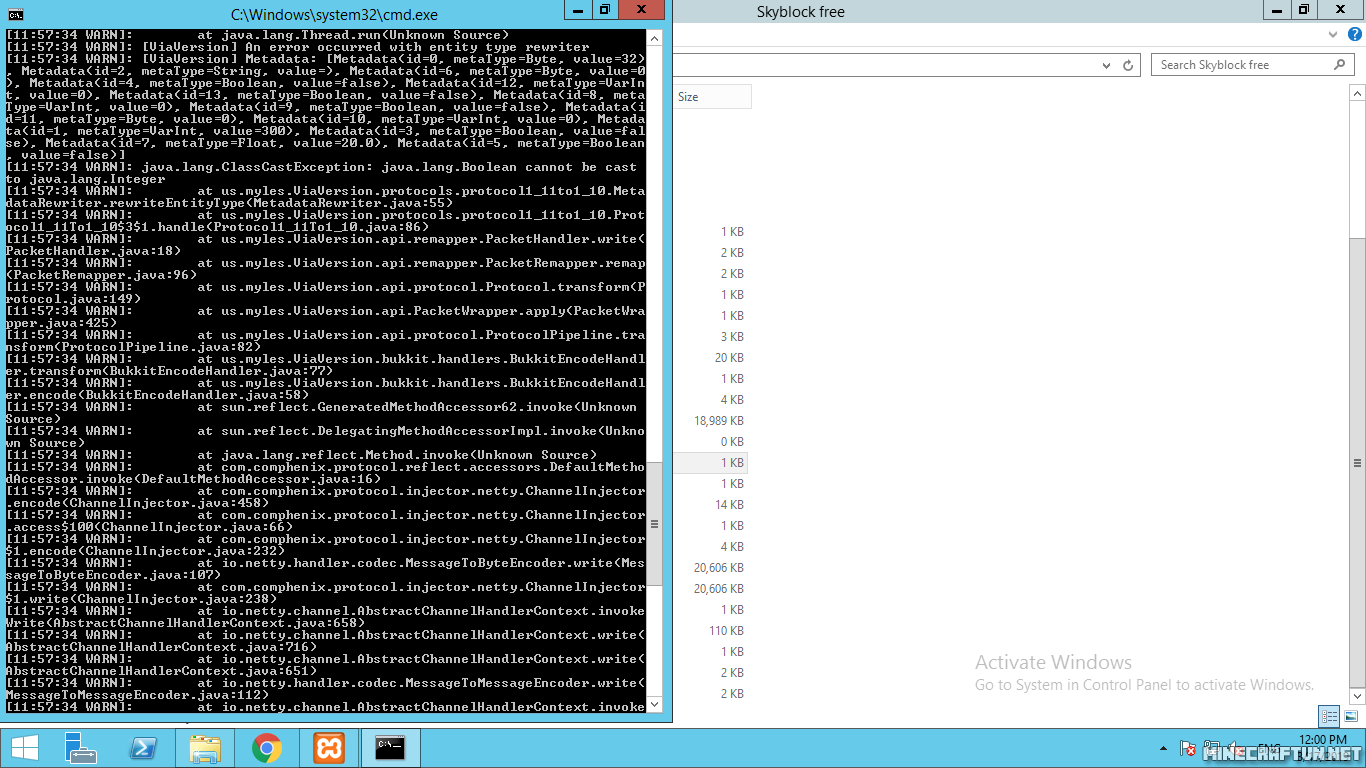
Task: Switch Explorer to details view
Action: [1329, 716]
